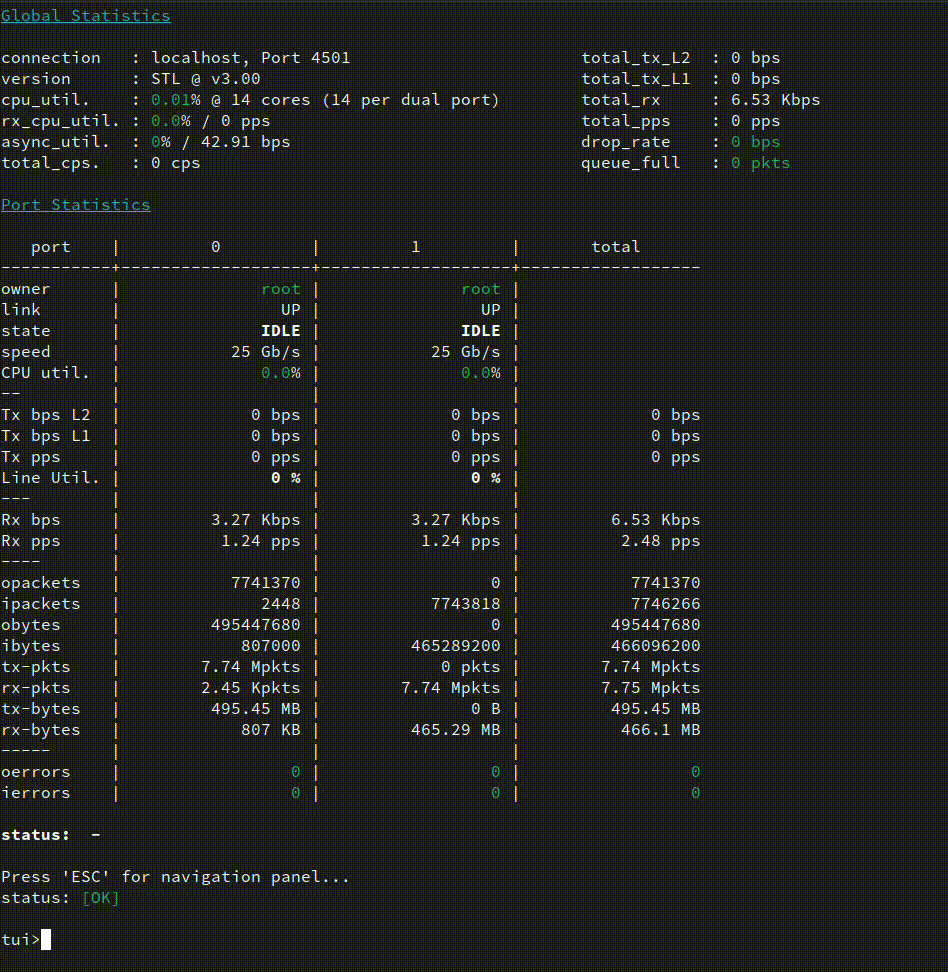
Task: Click the localhost, Port 4501 connection value
Action: (250, 58)
